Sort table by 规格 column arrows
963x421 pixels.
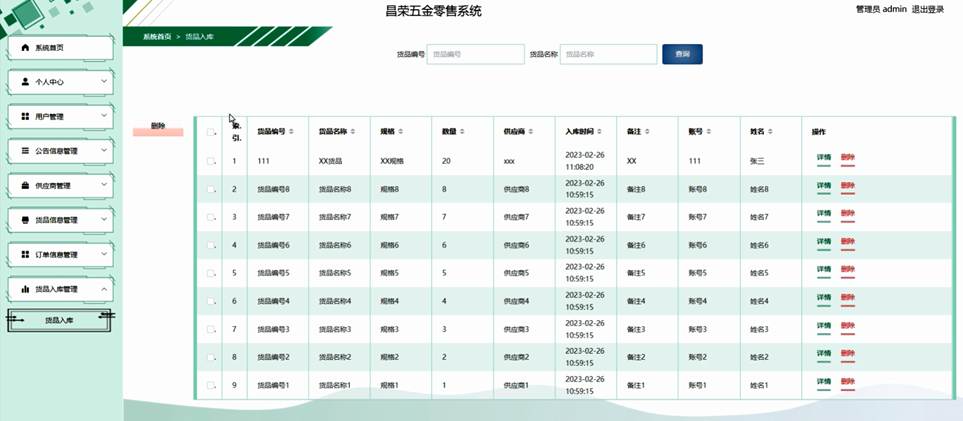(x=400, y=132)
